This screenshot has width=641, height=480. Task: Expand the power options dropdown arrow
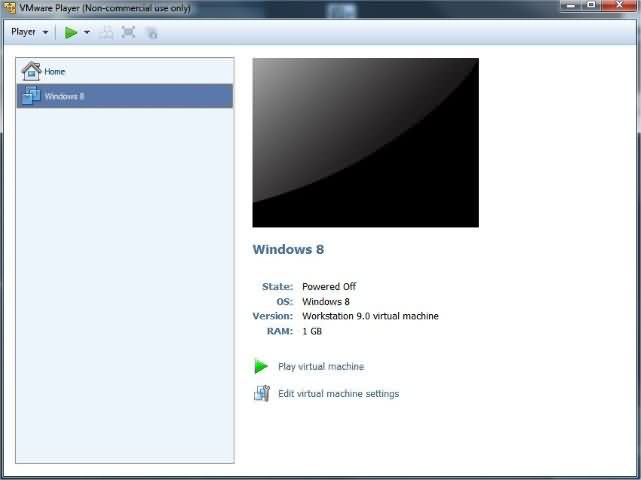click(x=87, y=32)
